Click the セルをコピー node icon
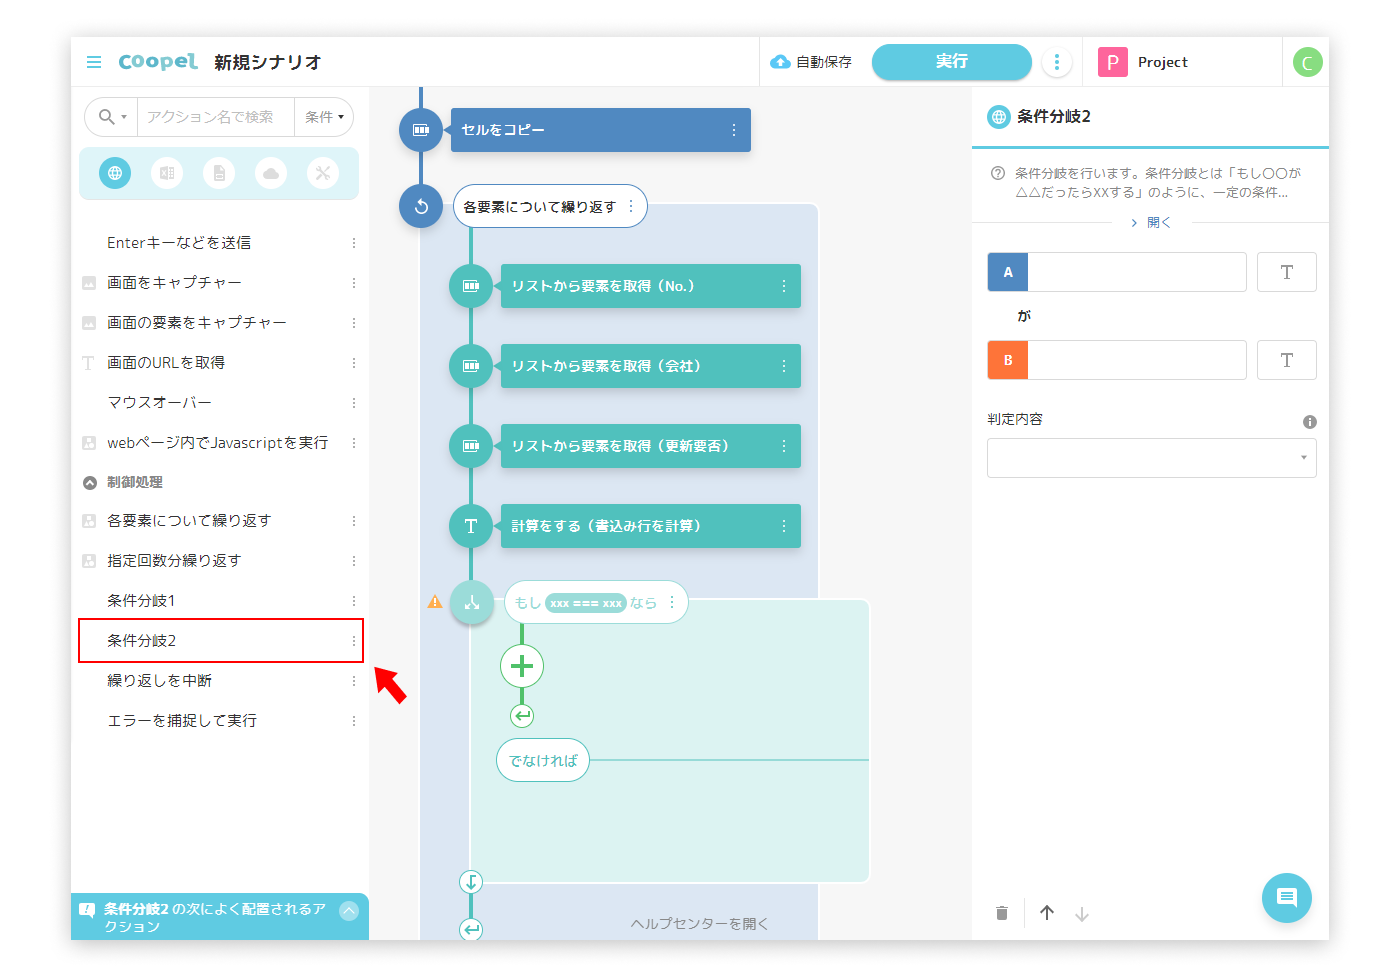 tap(421, 130)
